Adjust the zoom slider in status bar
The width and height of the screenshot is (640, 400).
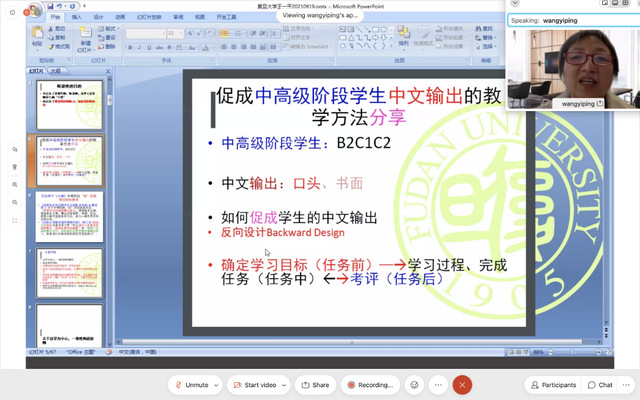572,352
